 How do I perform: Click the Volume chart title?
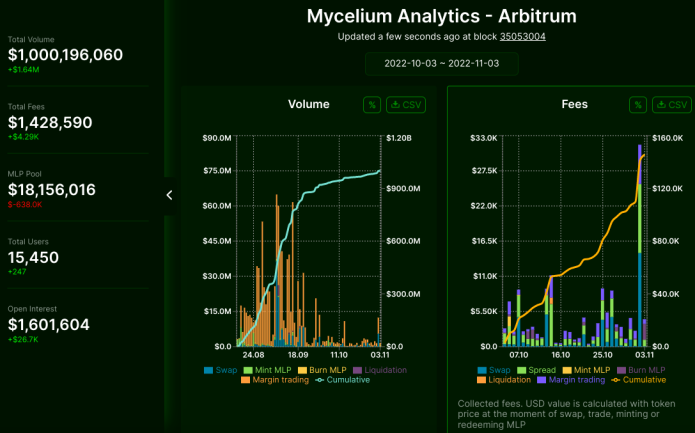click(x=308, y=105)
